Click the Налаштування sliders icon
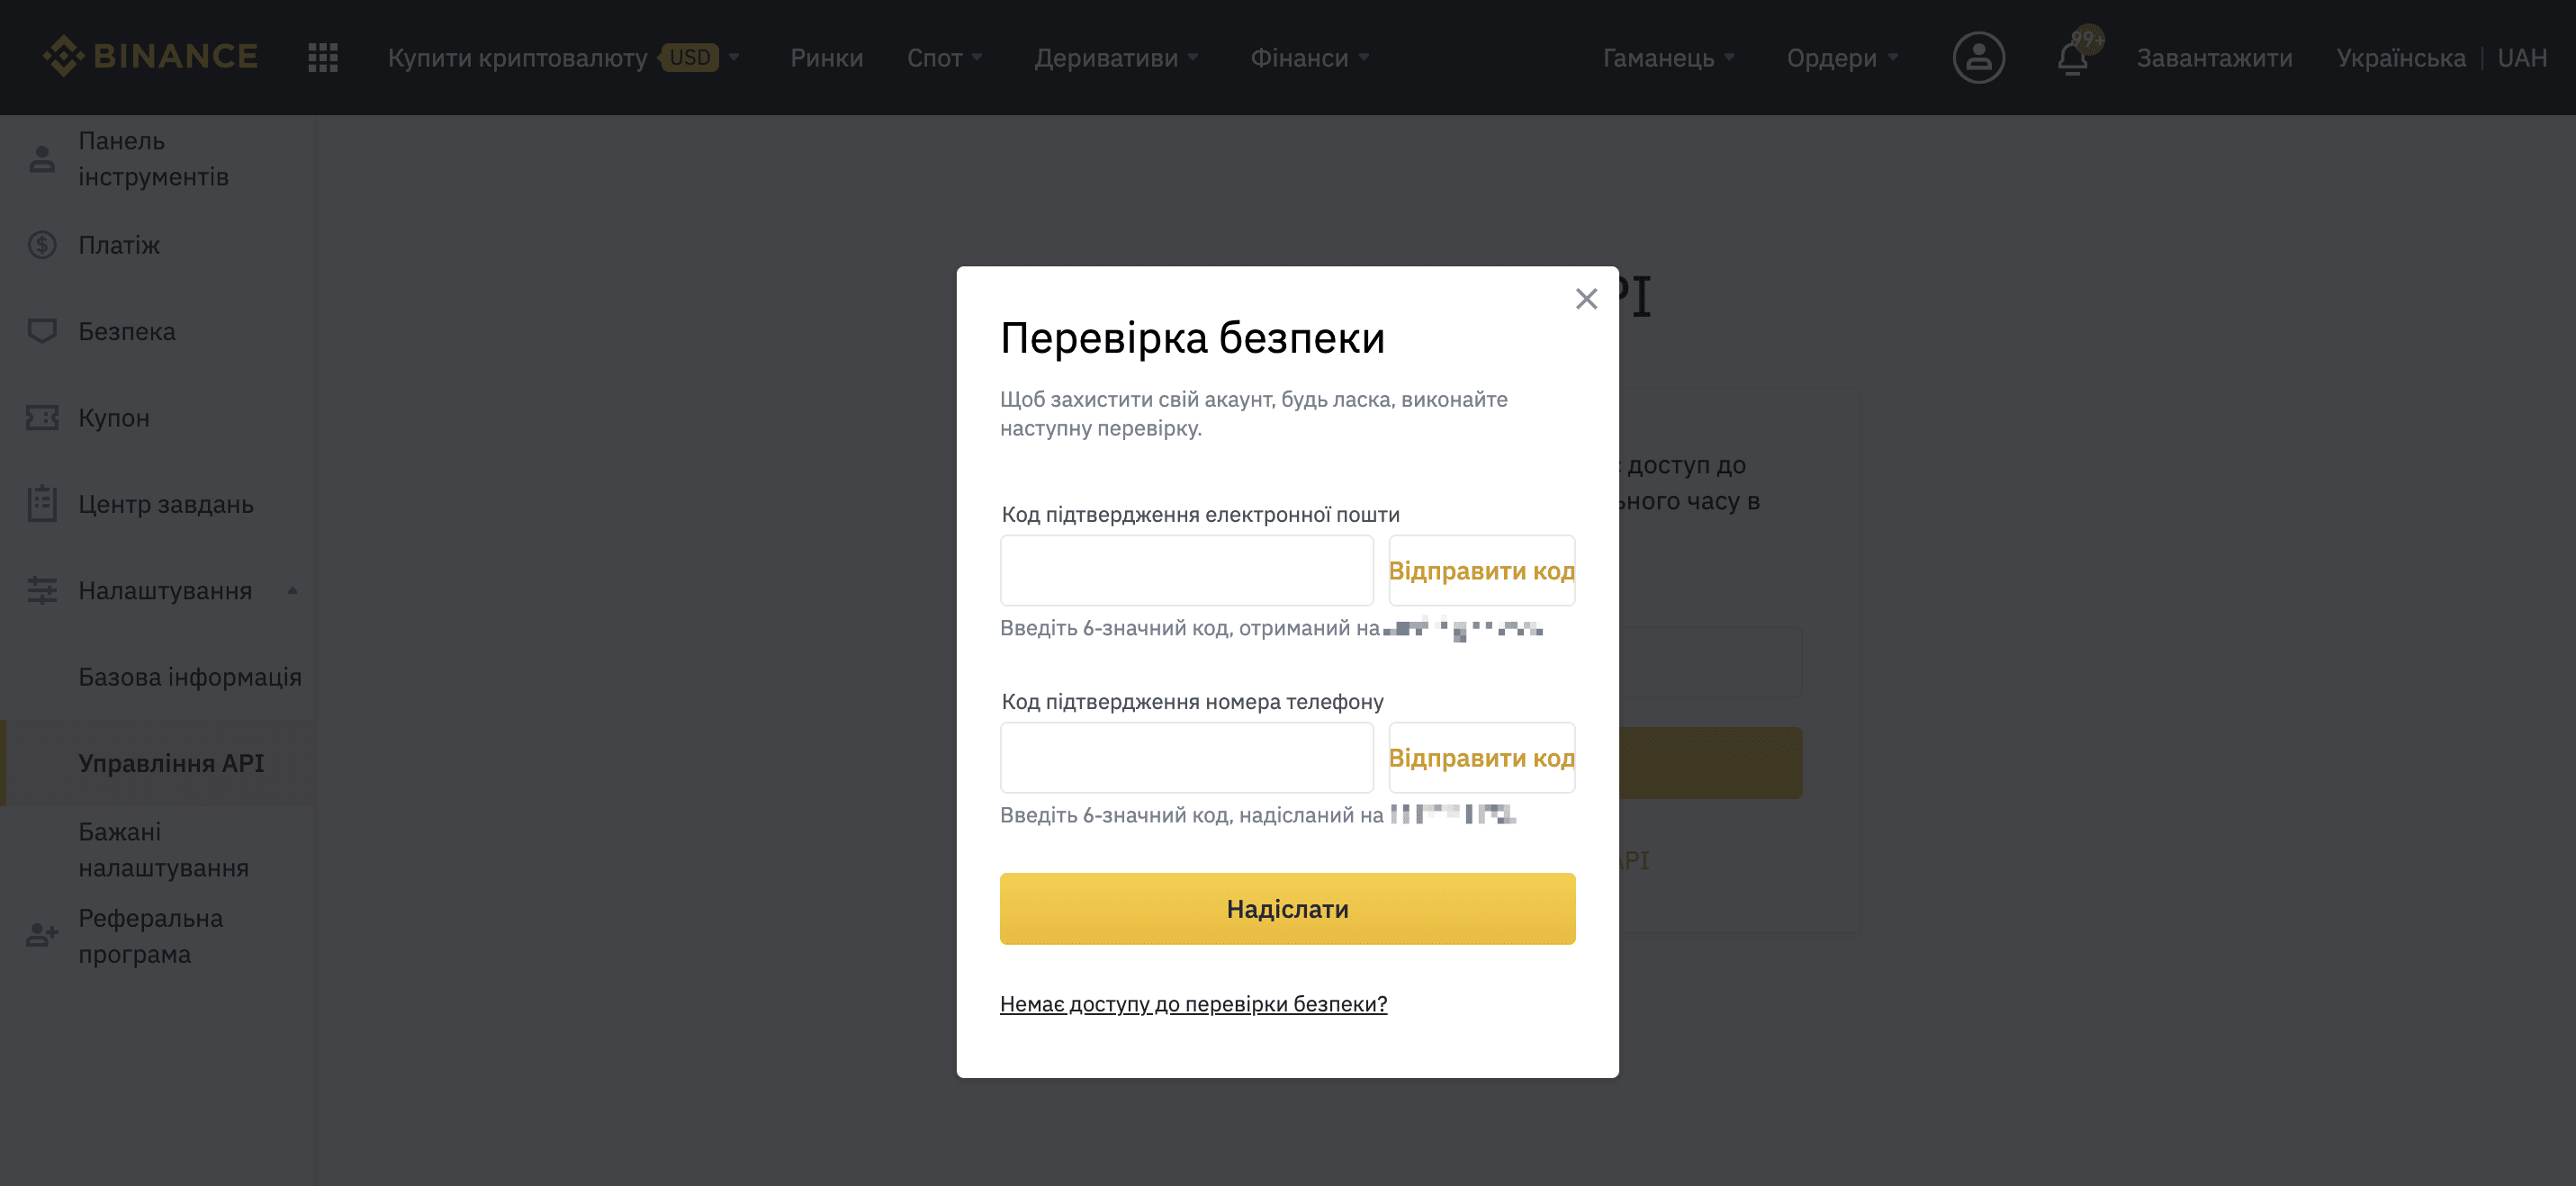The height and width of the screenshot is (1186, 2576). 42,590
